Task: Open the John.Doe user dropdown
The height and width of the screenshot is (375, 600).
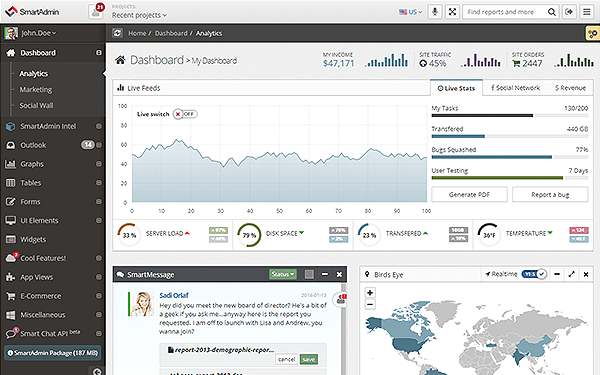Action: 38,33
